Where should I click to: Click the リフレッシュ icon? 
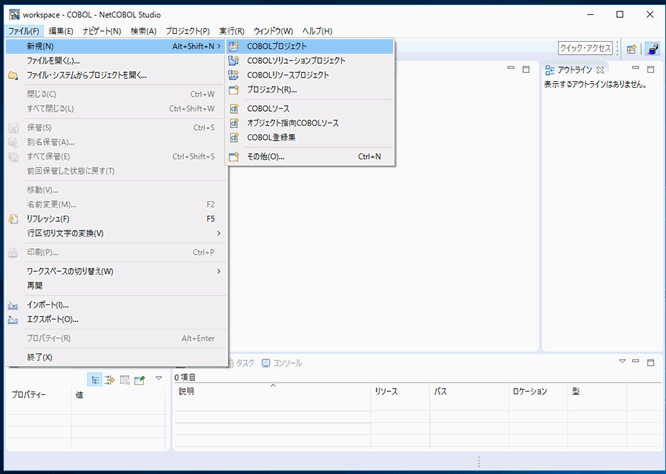[13, 219]
